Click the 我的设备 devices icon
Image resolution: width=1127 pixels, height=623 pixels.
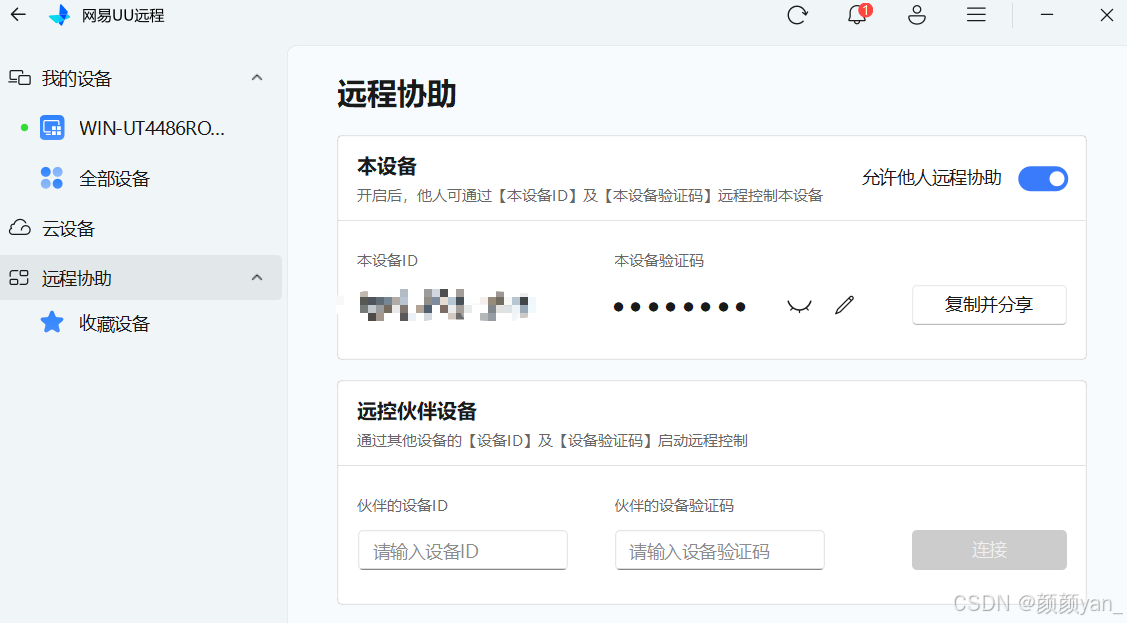point(19,78)
